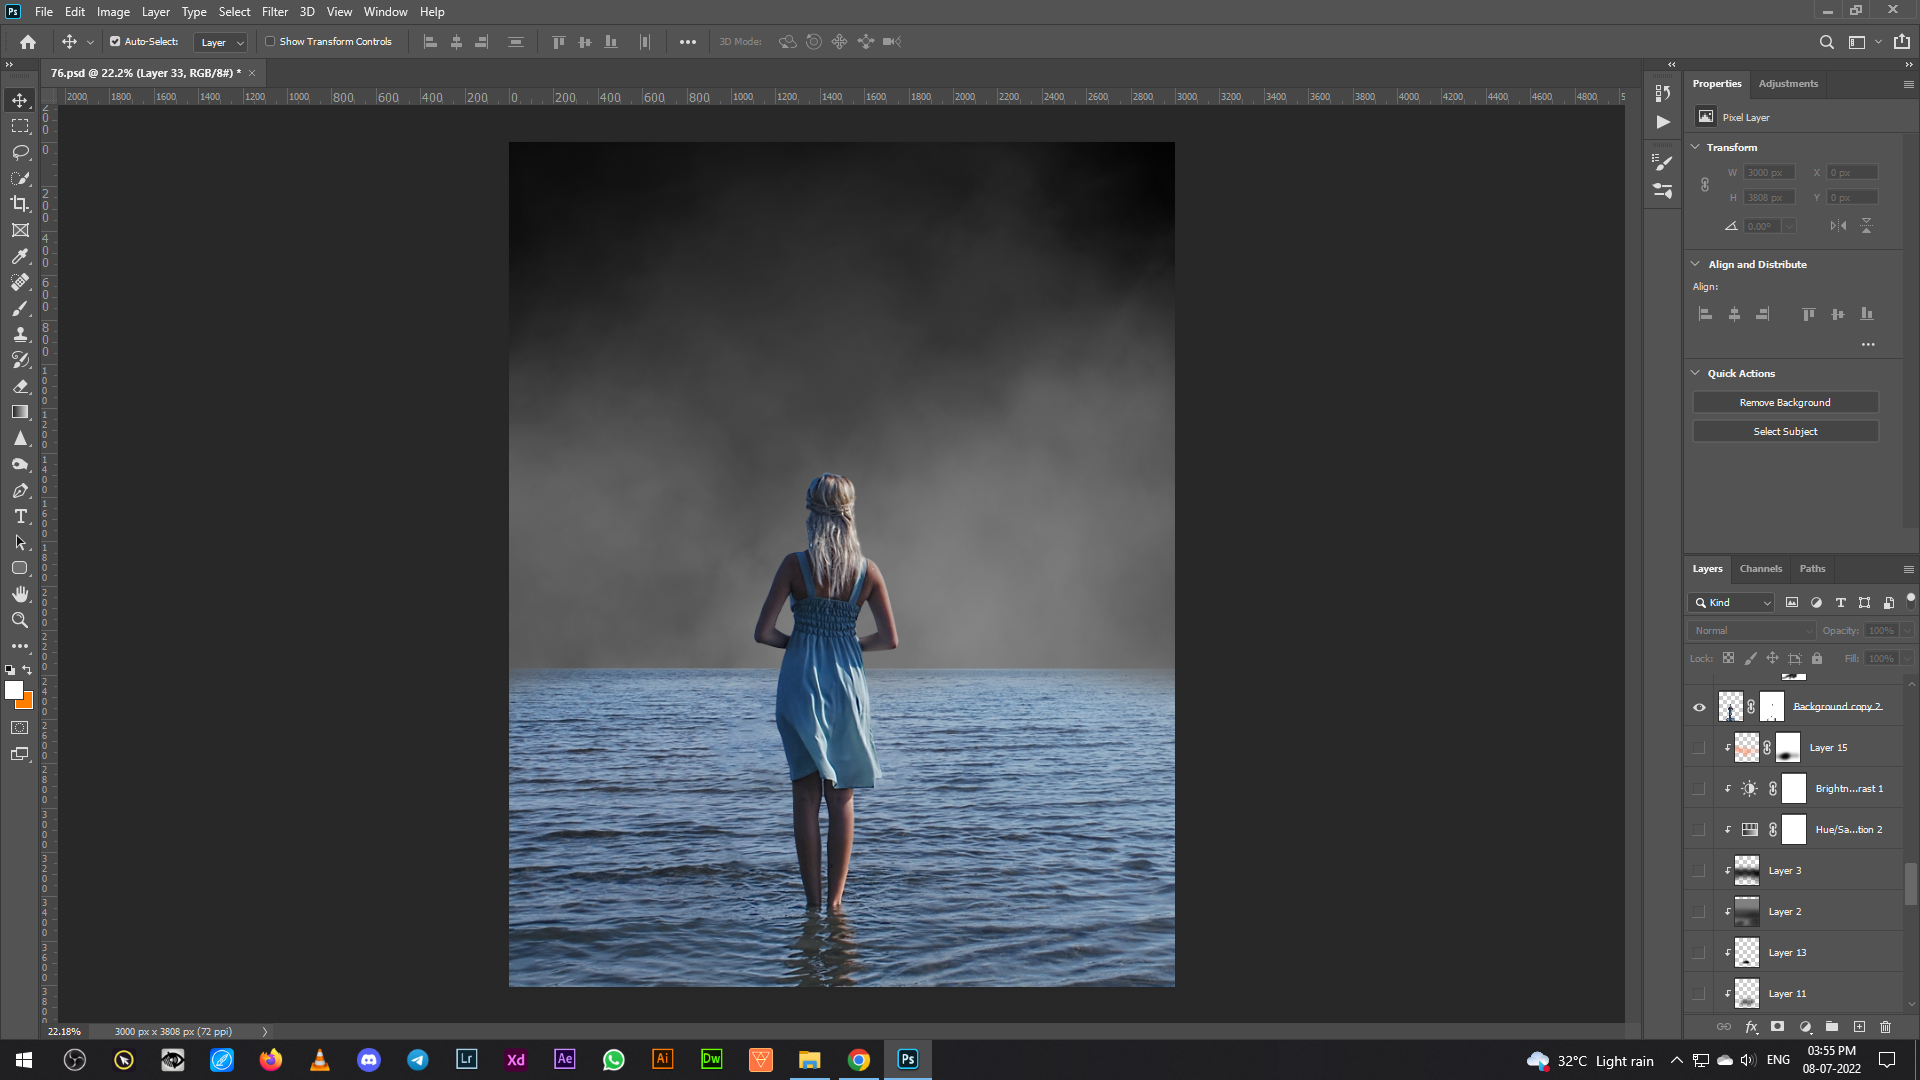Screen dimensions: 1920x1080
Task: Select the Clone Stamp tool
Action: pyautogui.click(x=20, y=334)
